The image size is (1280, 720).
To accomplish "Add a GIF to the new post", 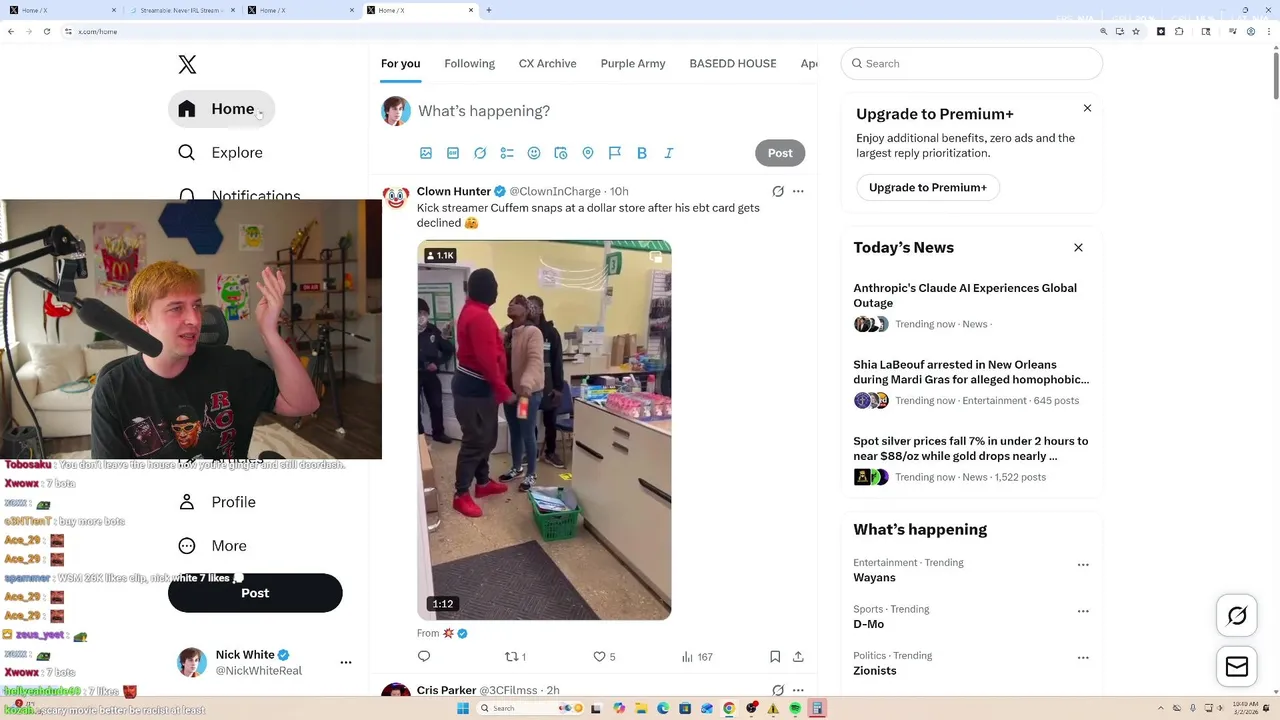I will pos(453,153).
